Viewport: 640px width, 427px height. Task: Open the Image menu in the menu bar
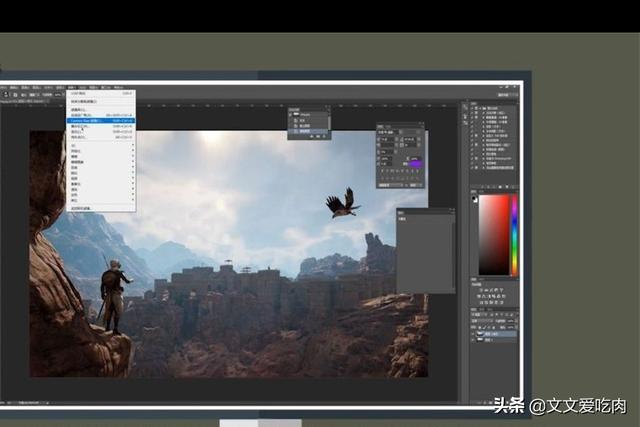point(25,87)
